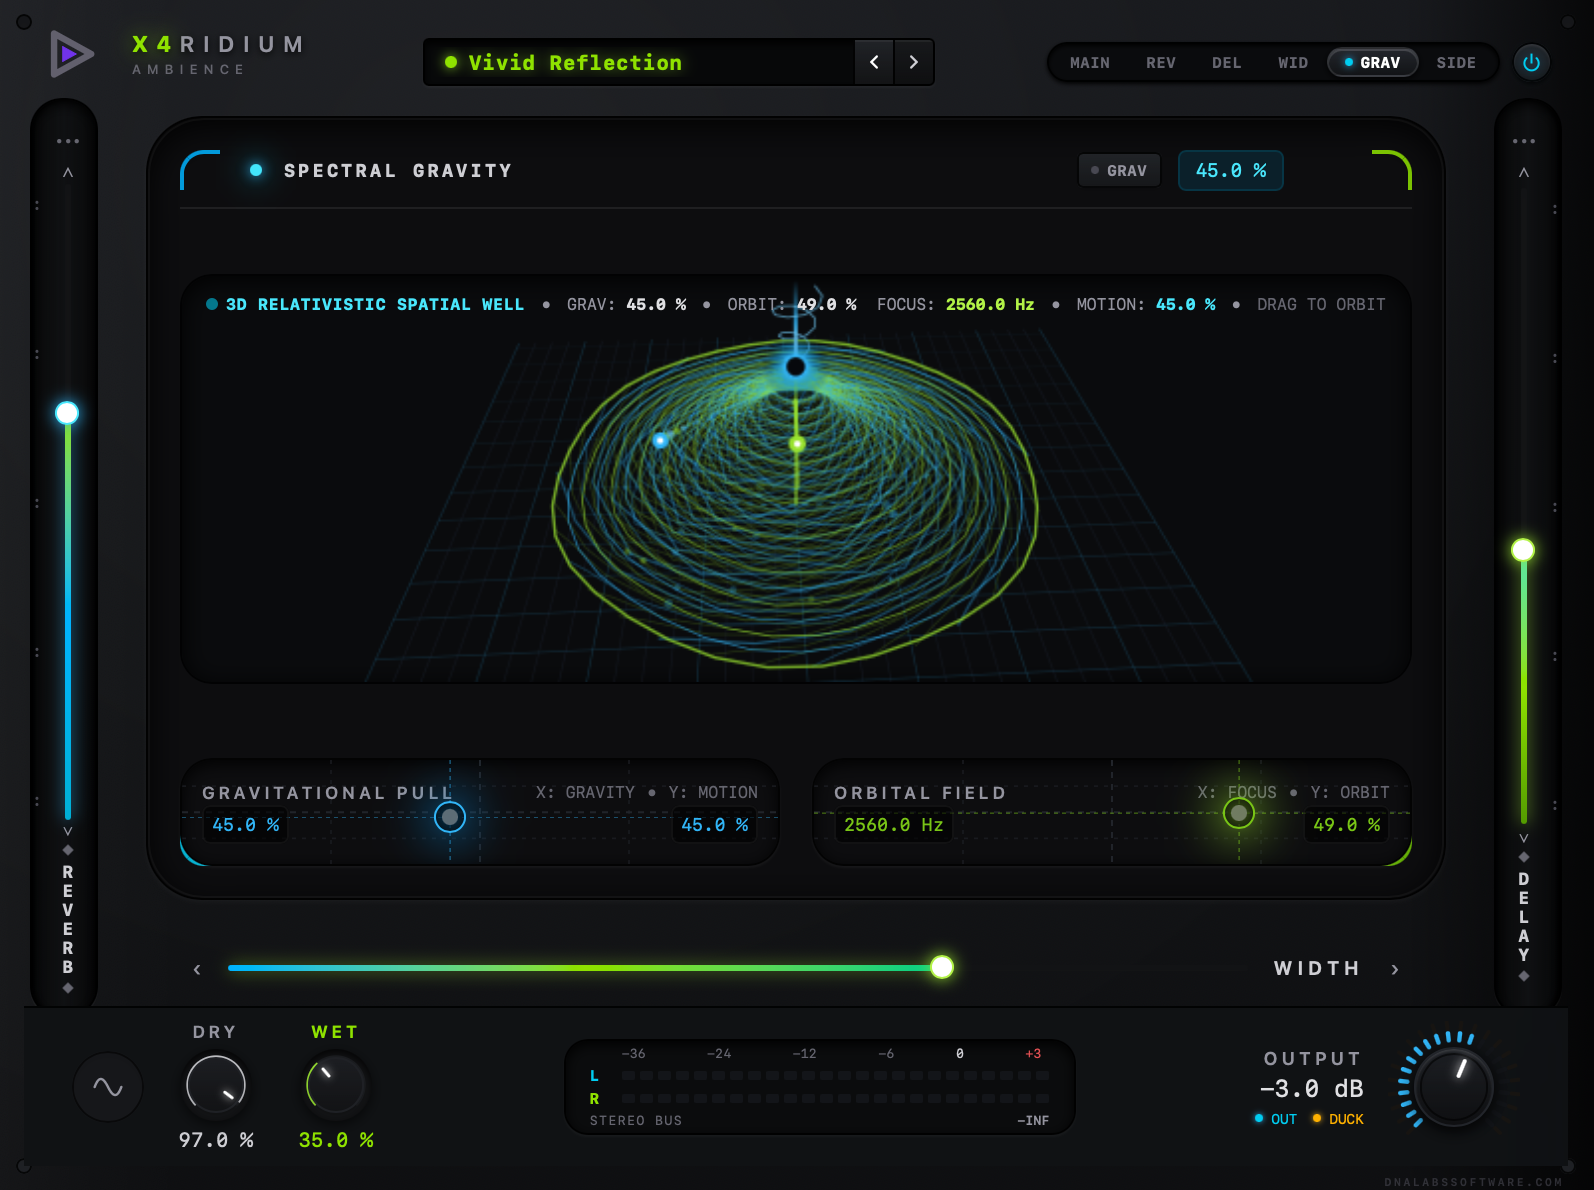Click the 45.0 % gravity amount field

coord(1230,170)
